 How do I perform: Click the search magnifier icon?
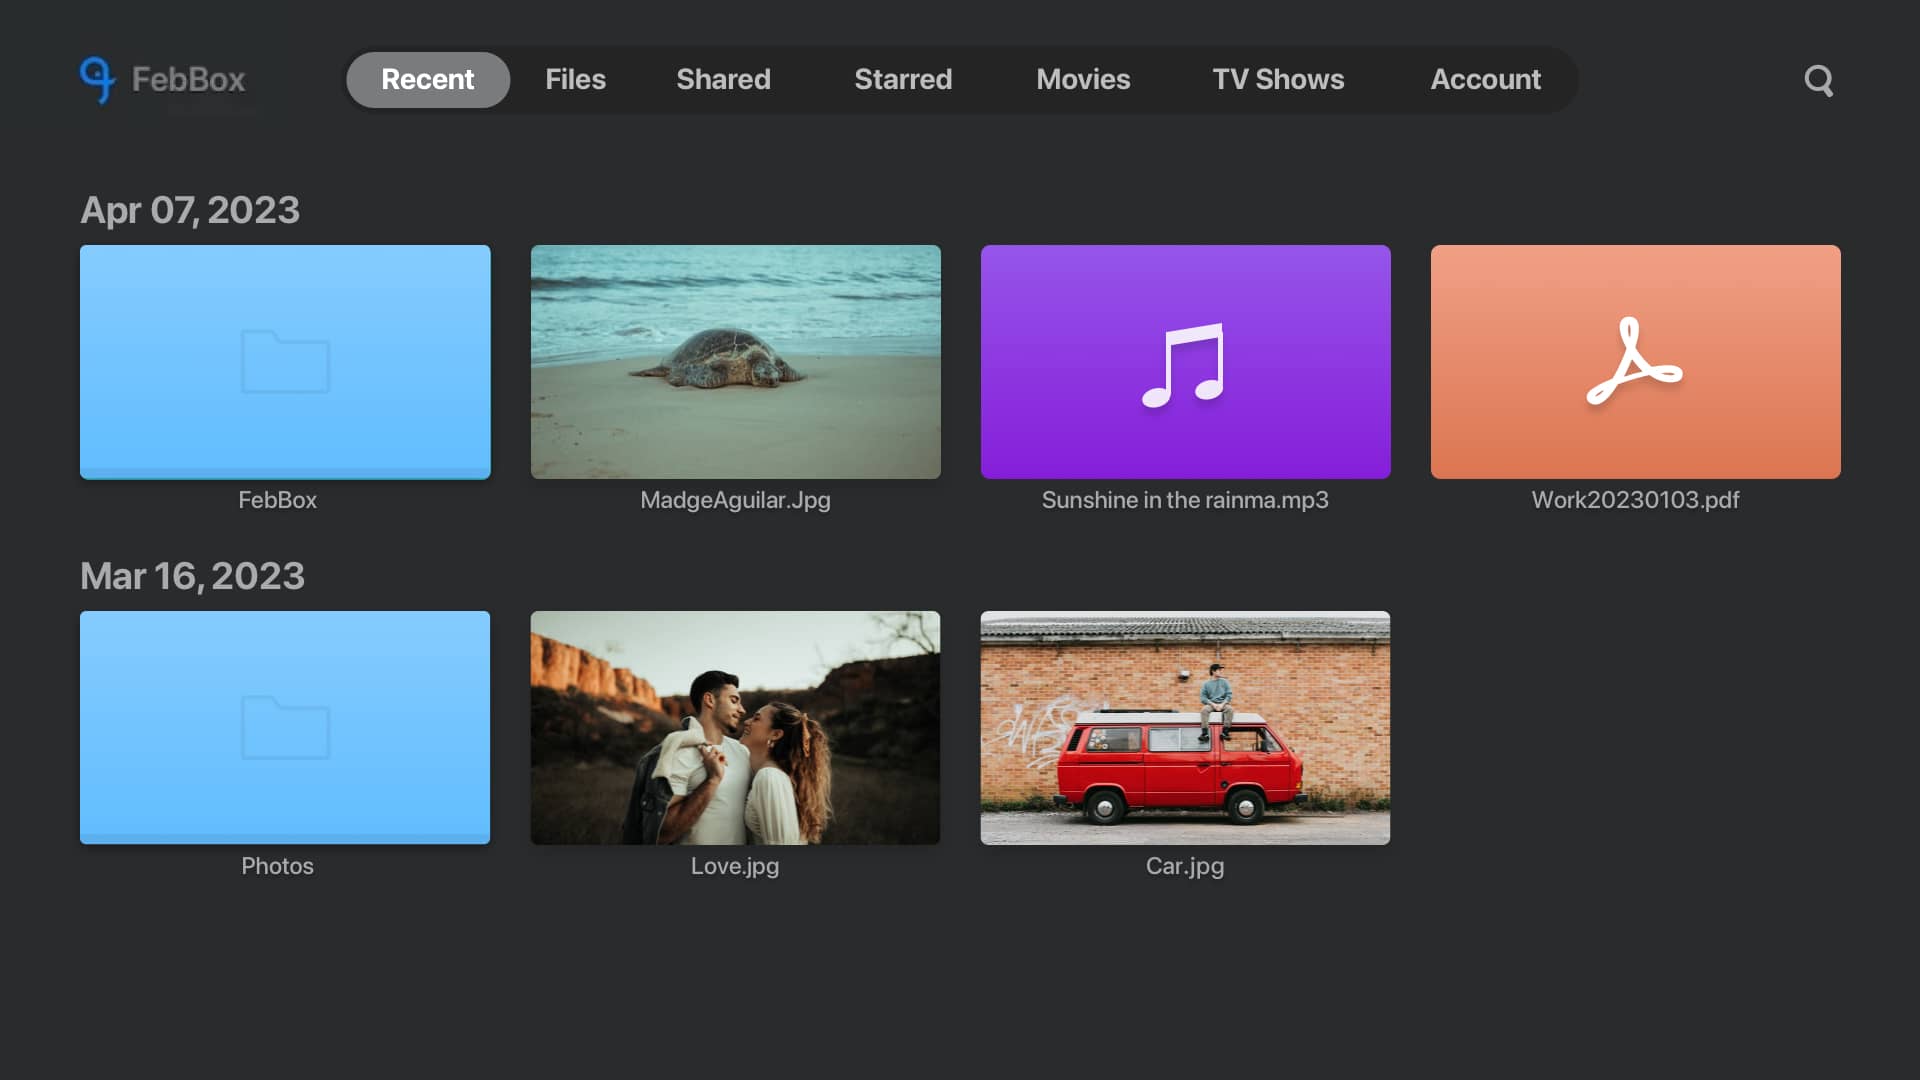pyautogui.click(x=1818, y=80)
